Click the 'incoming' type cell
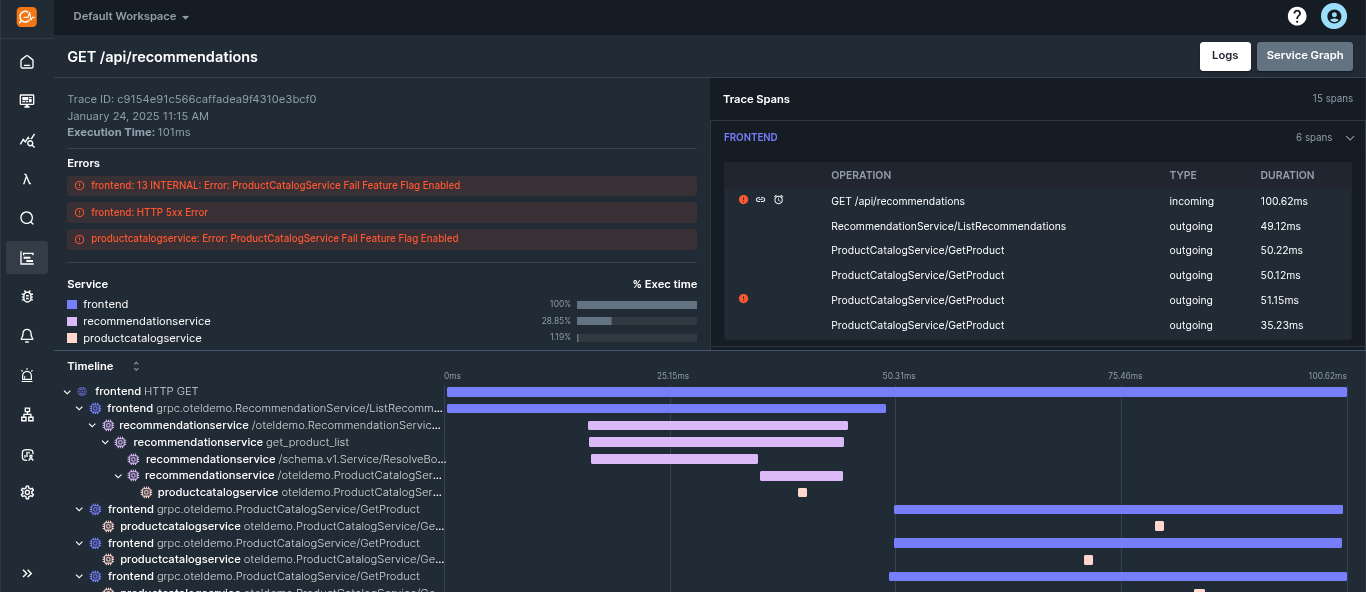The height and width of the screenshot is (592, 1366). (x=1192, y=201)
